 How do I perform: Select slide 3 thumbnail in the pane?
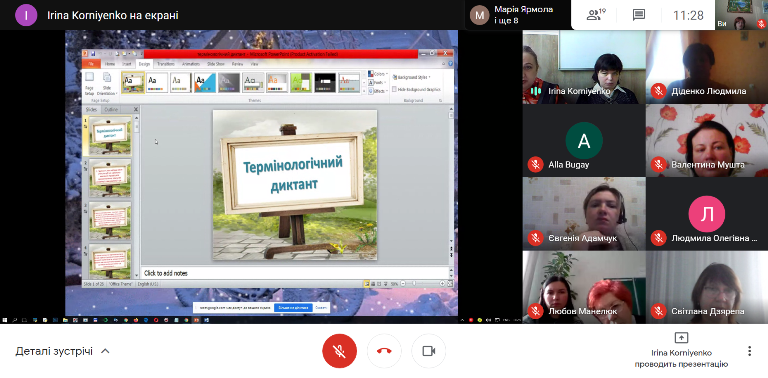coord(110,220)
